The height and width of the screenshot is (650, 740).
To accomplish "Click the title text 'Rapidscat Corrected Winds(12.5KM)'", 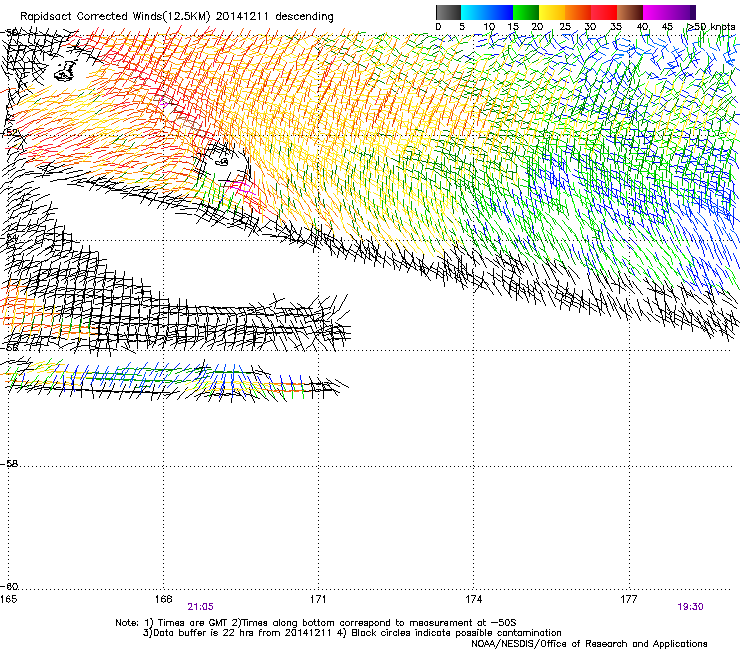I will (115, 17).
